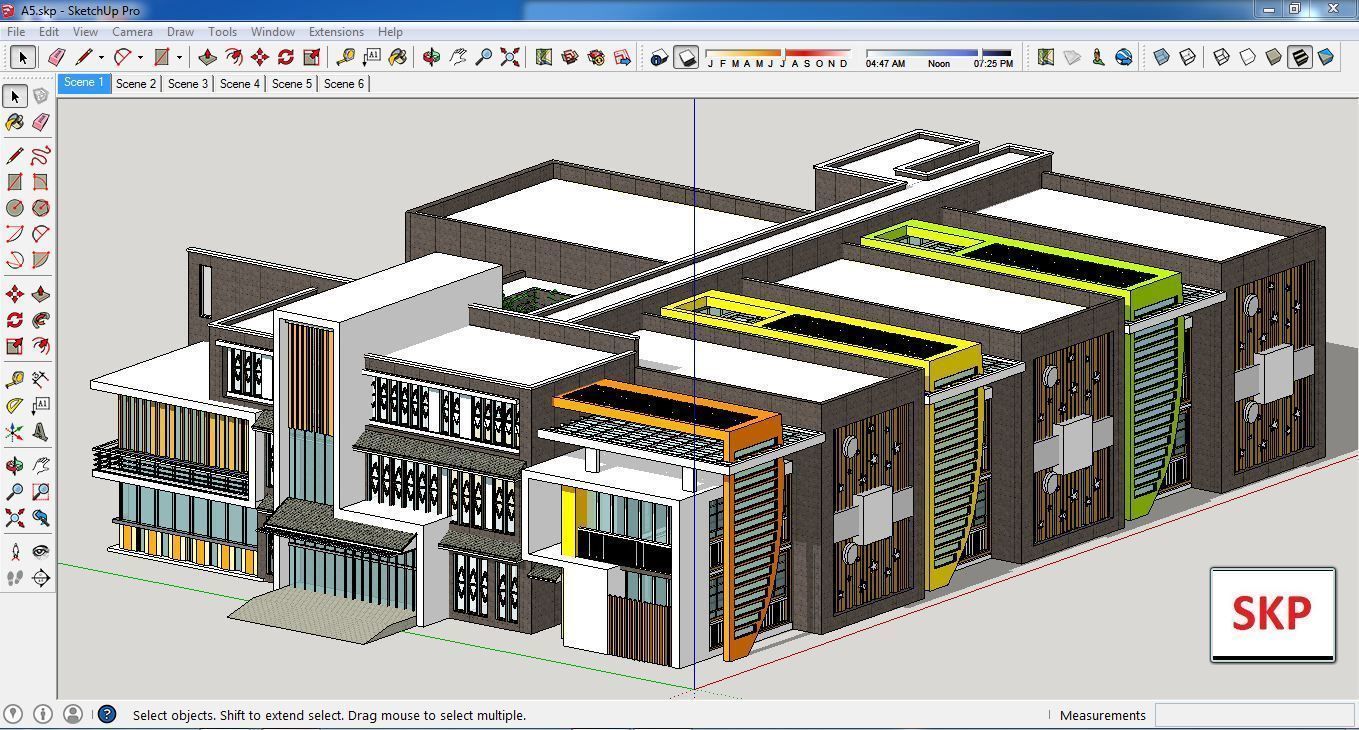This screenshot has height=730, width=1359.
Task: Switch to Hidden Line style
Action: tap(1247, 57)
